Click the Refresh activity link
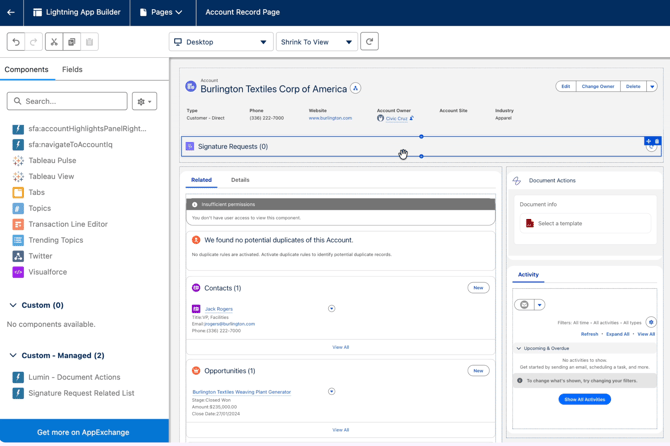The height and width of the screenshot is (446, 670). (589, 334)
